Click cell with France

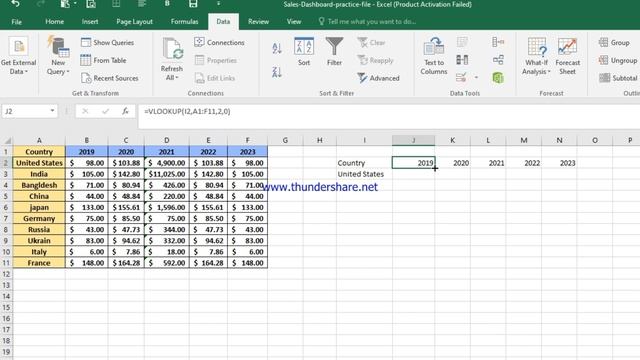click(x=39, y=263)
